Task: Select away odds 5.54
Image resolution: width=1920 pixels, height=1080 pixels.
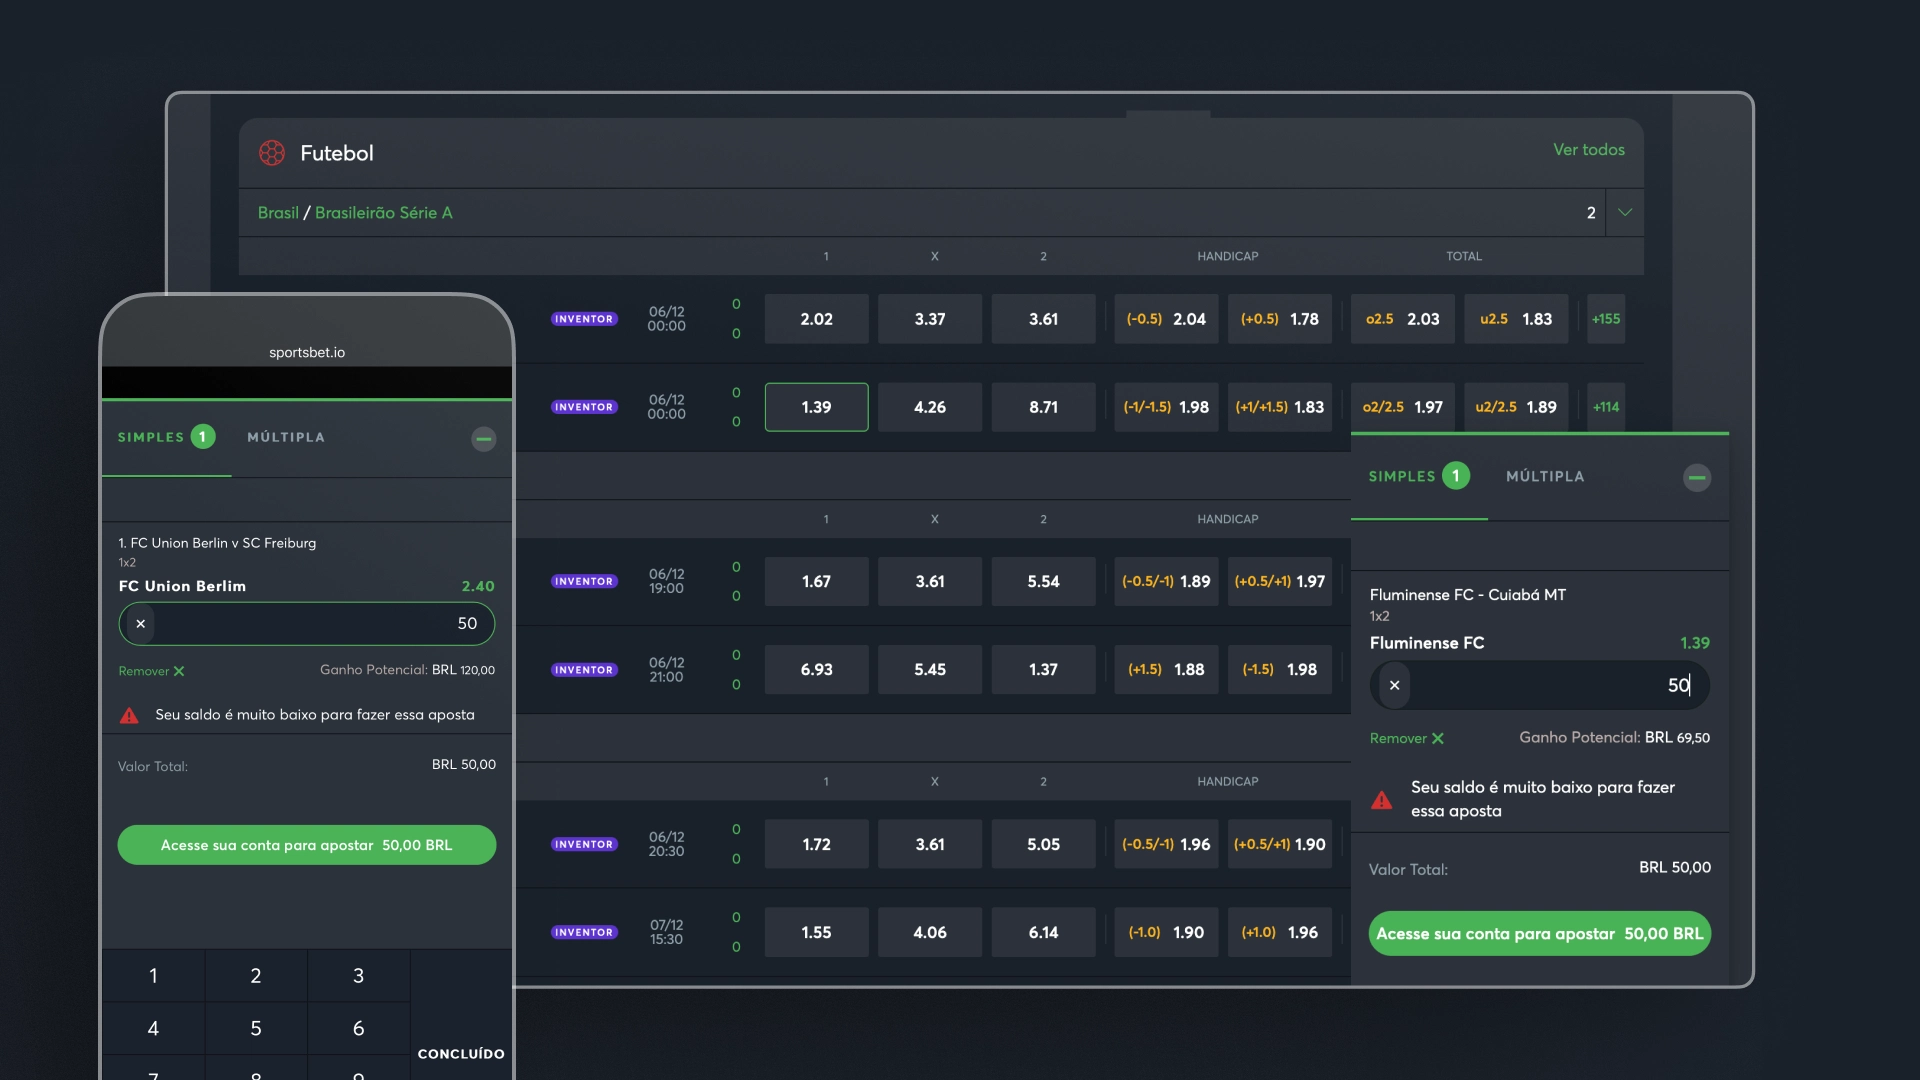Action: [x=1043, y=581]
